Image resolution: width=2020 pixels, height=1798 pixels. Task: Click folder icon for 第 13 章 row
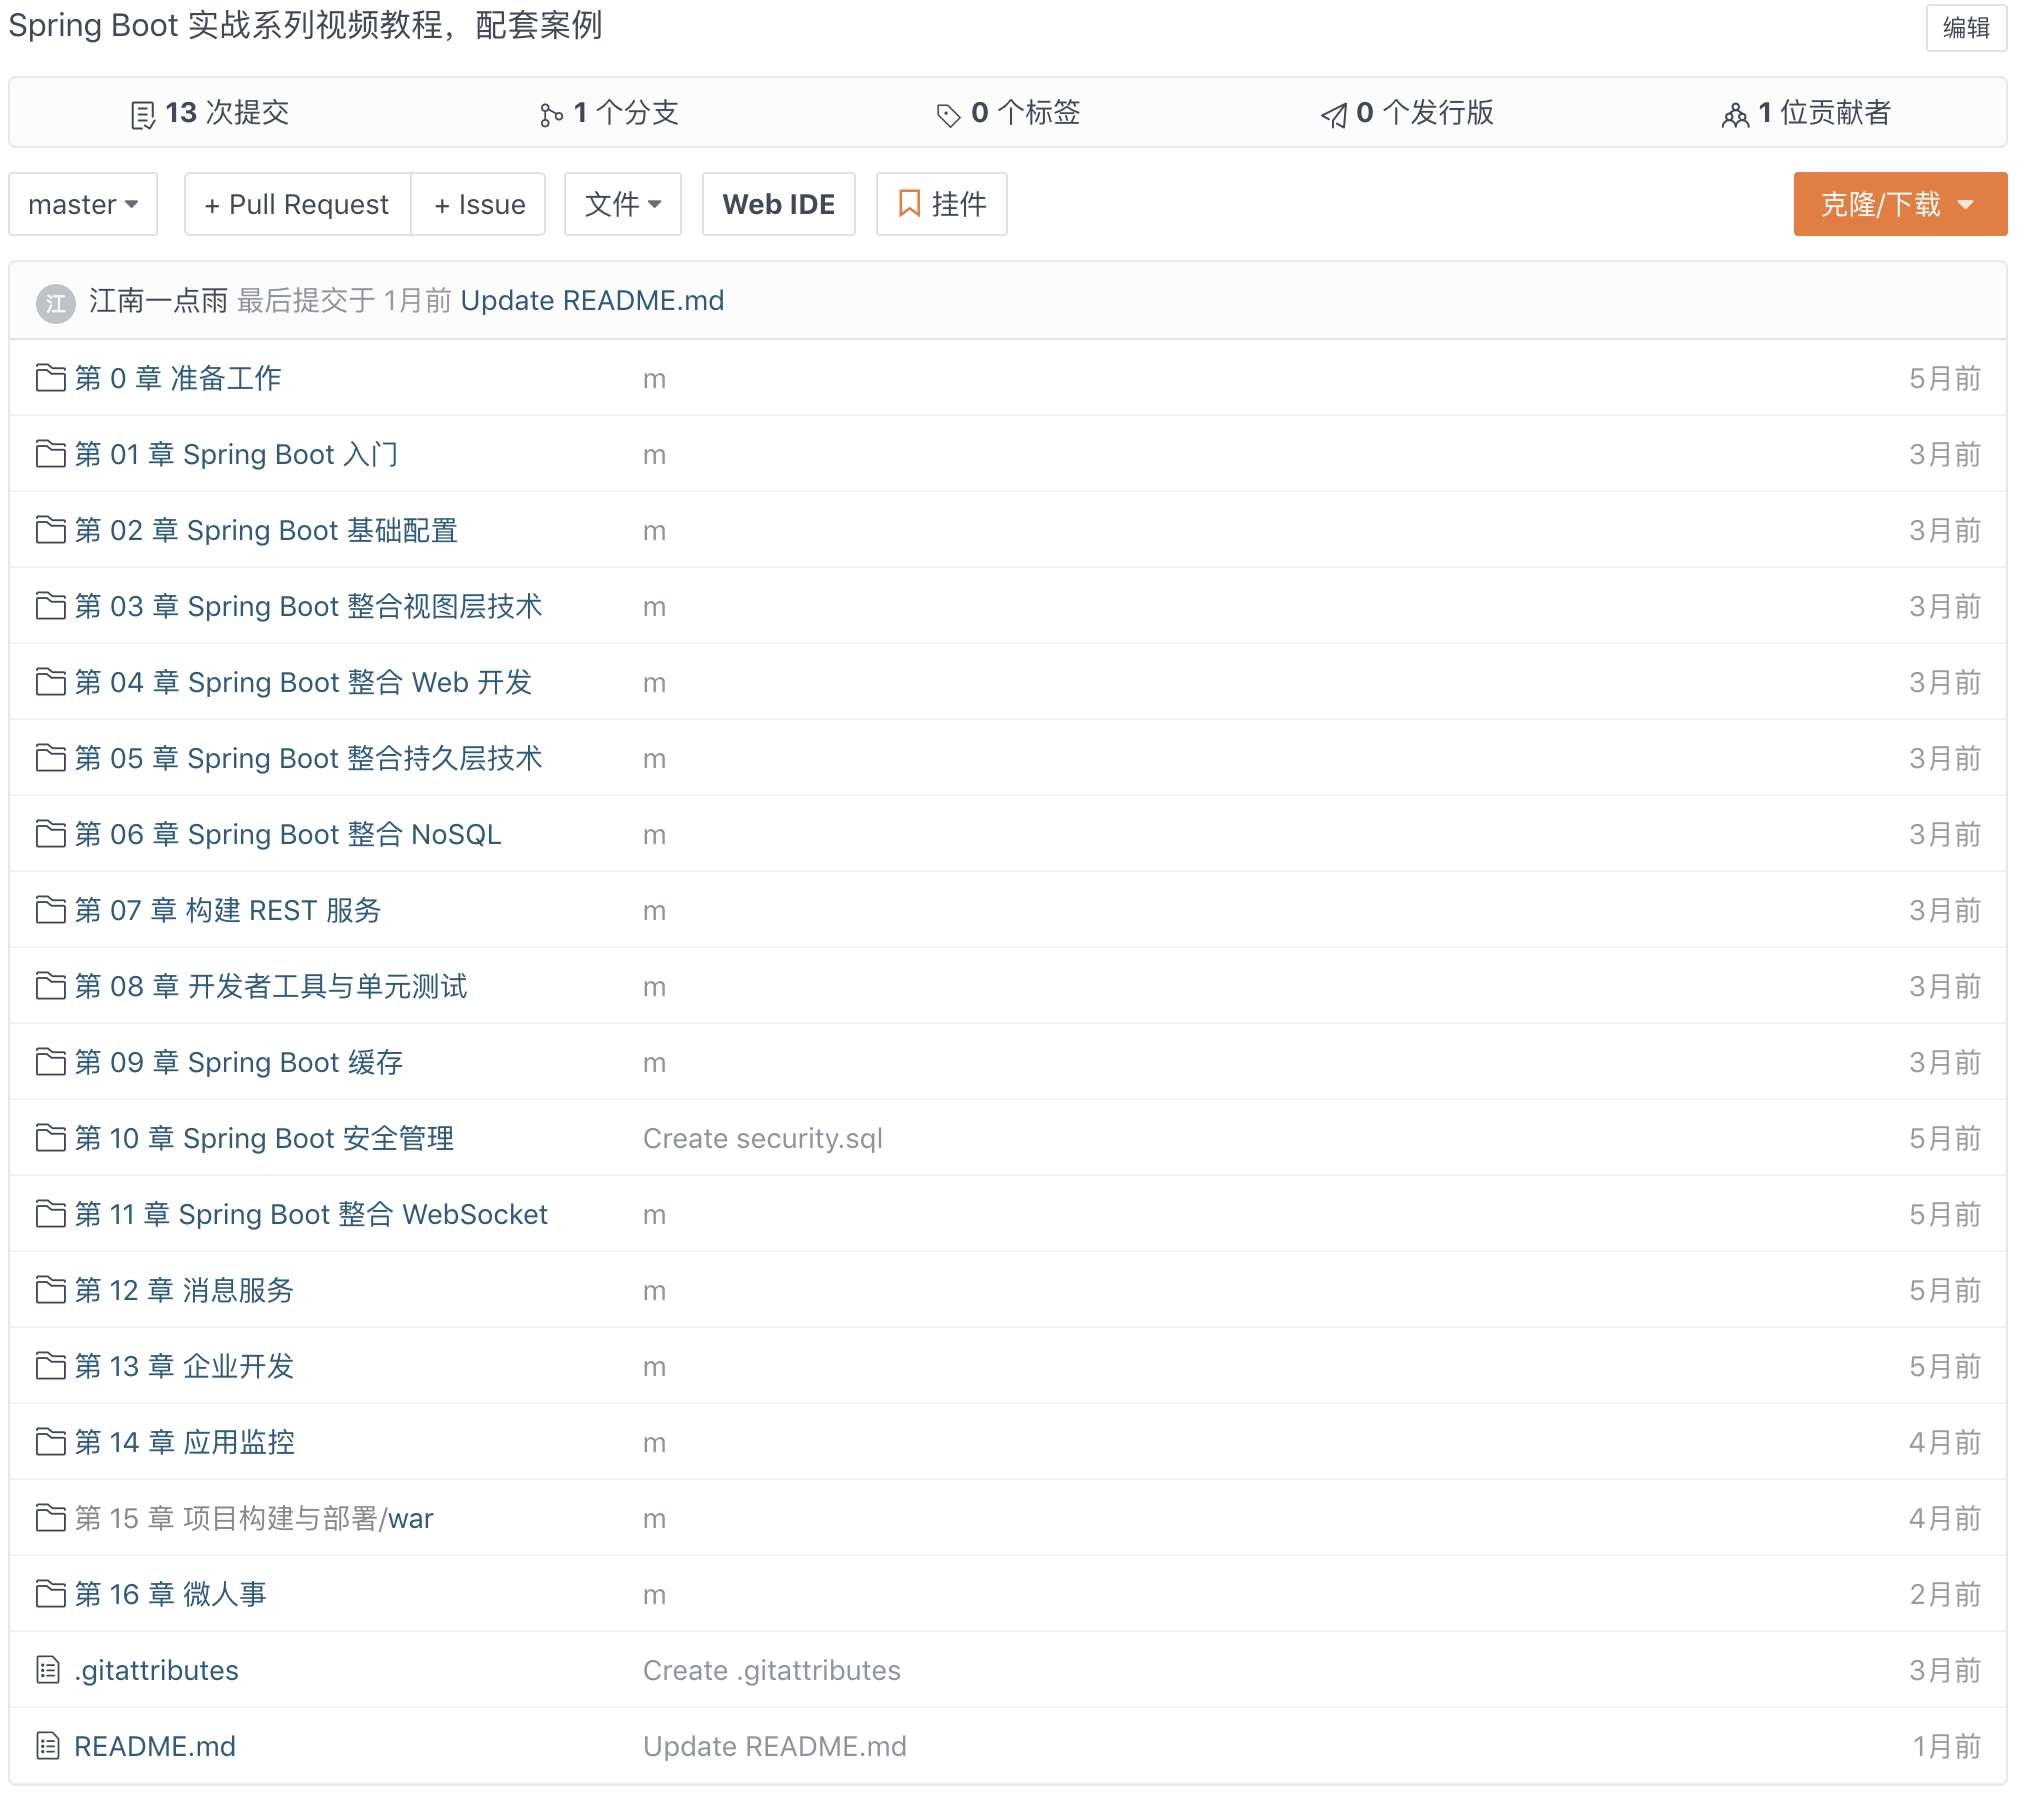(x=50, y=1366)
